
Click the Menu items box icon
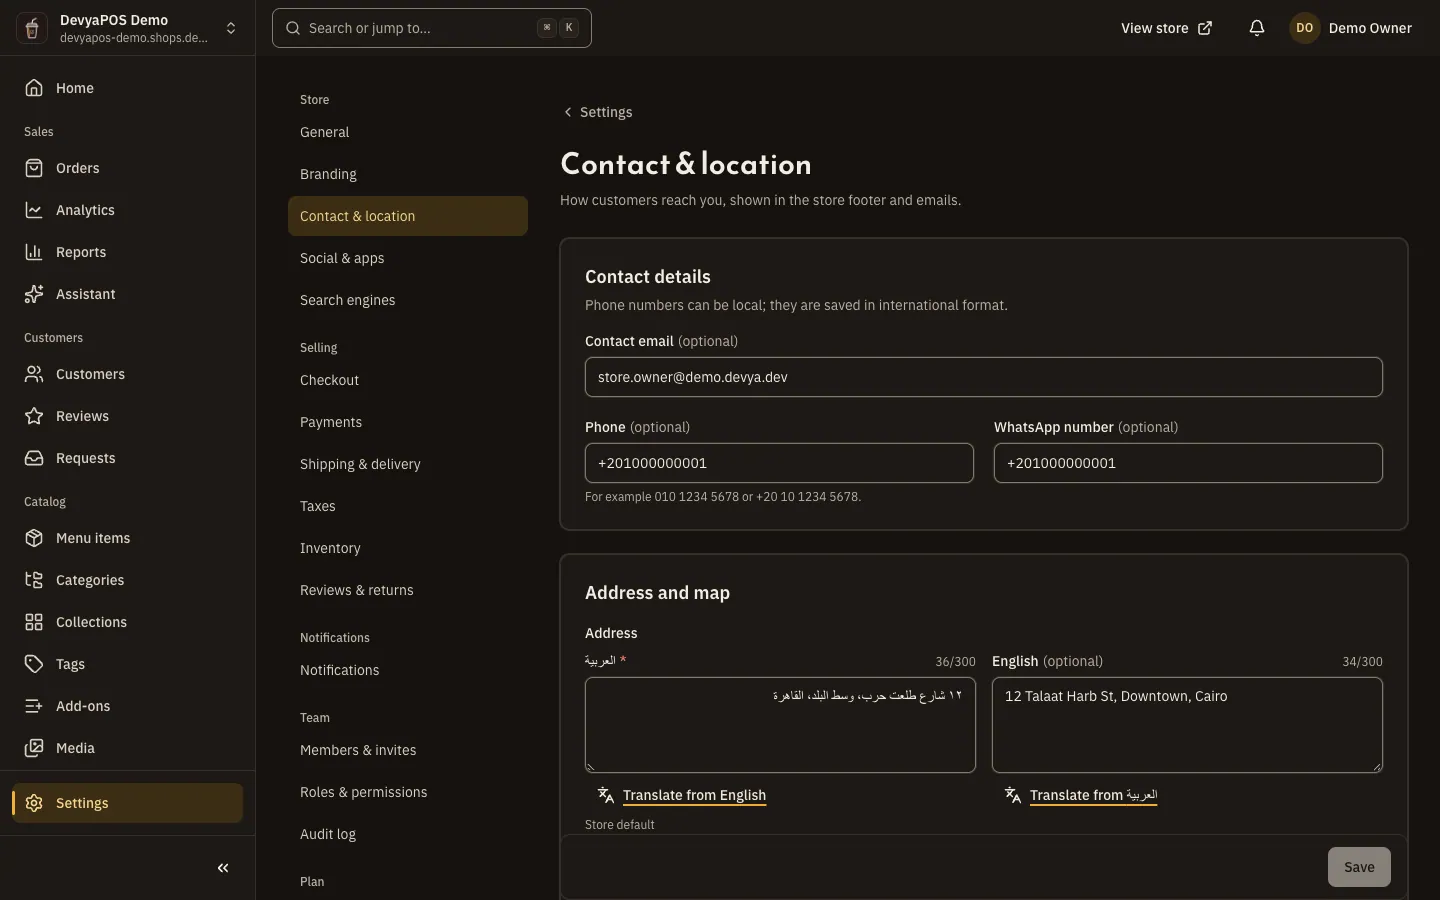tap(34, 538)
